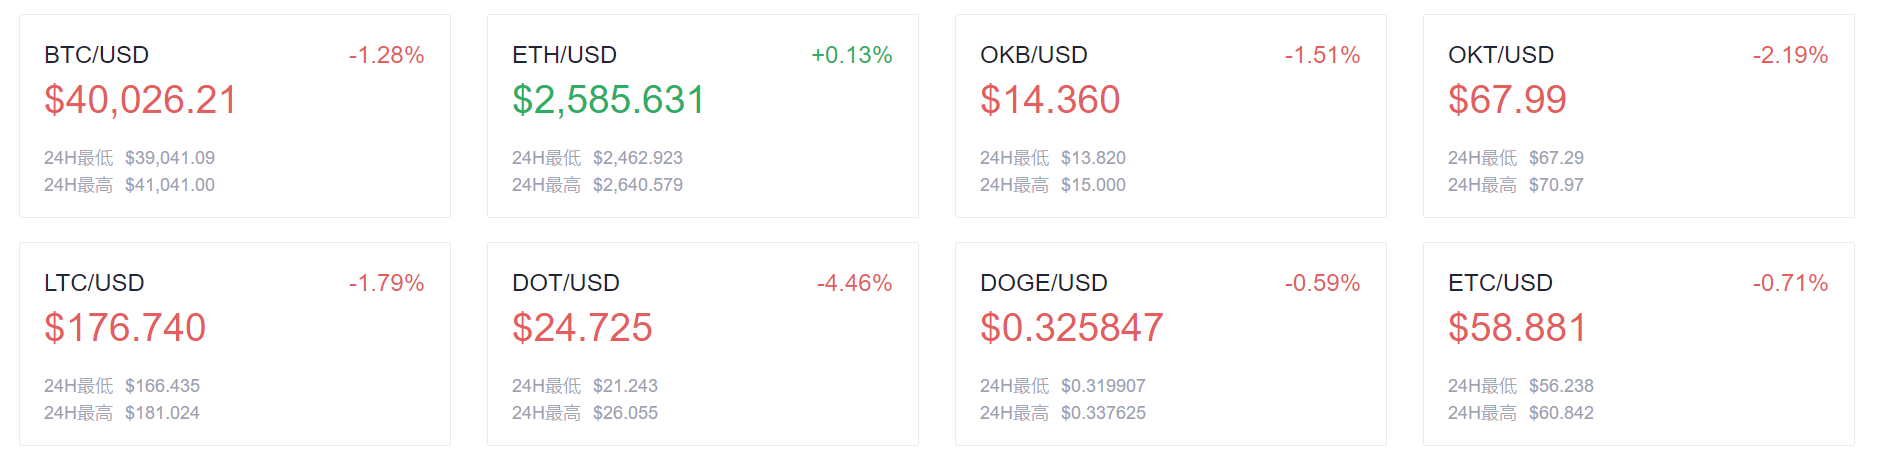Select the DOT/USD pair title
The height and width of the screenshot is (458, 1882).
(x=566, y=283)
